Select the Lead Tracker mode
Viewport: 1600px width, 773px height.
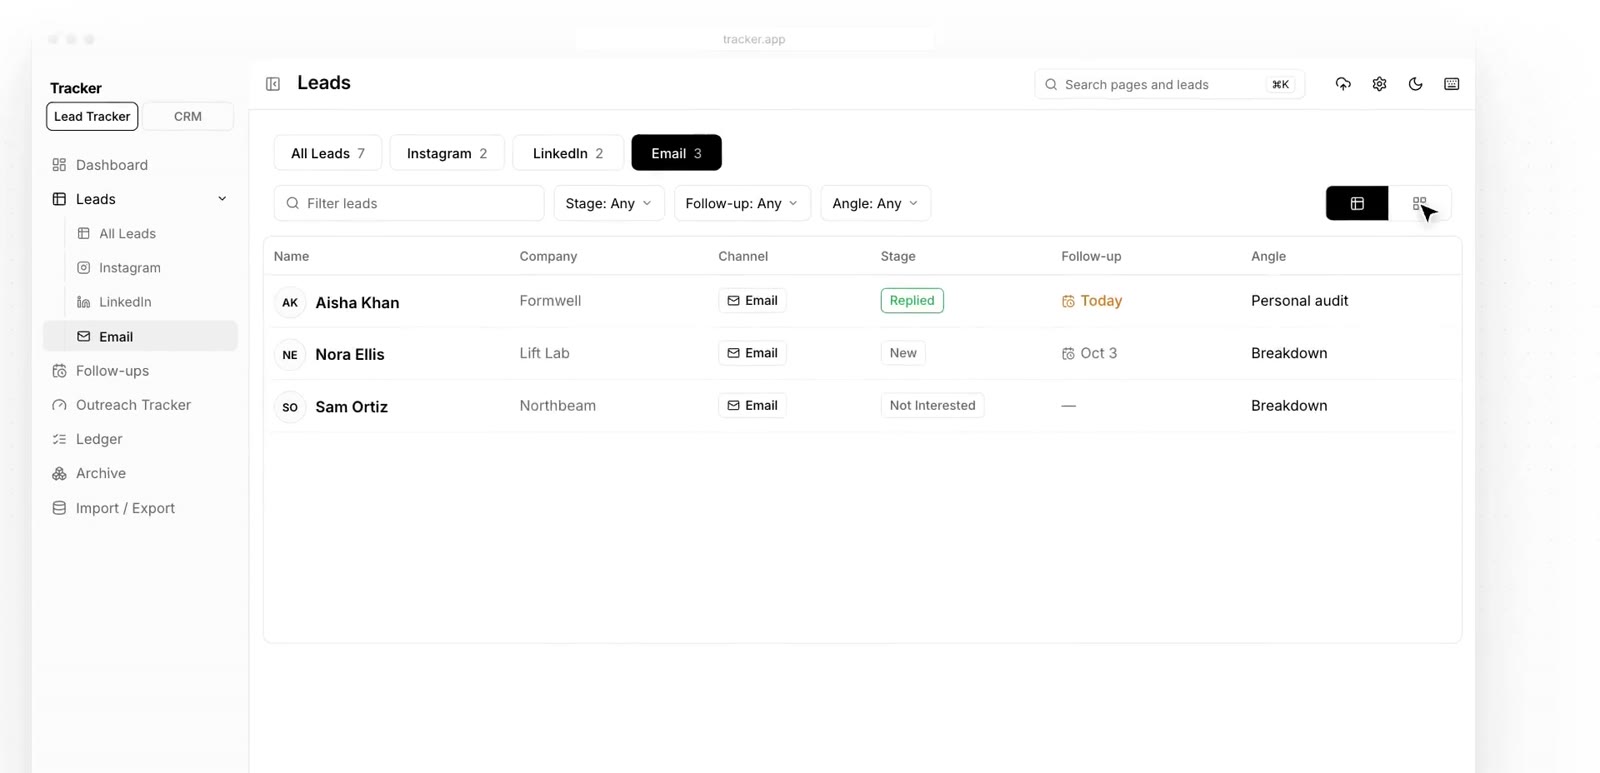click(92, 116)
